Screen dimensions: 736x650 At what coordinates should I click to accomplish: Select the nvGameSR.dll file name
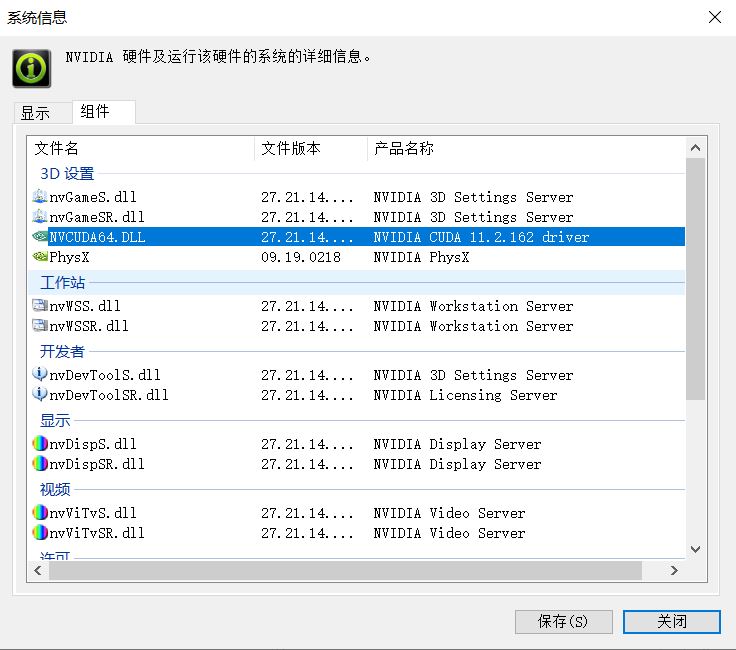[x=97, y=217]
